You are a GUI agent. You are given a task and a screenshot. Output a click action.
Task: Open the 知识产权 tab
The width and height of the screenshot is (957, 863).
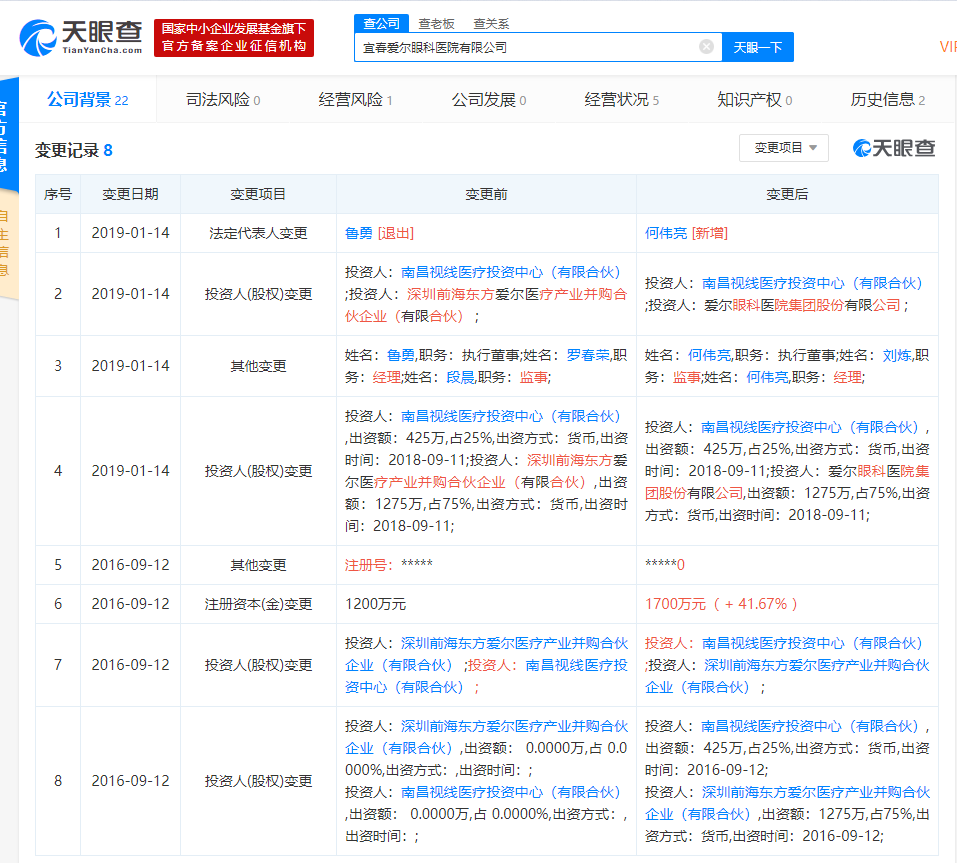point(754,100)
